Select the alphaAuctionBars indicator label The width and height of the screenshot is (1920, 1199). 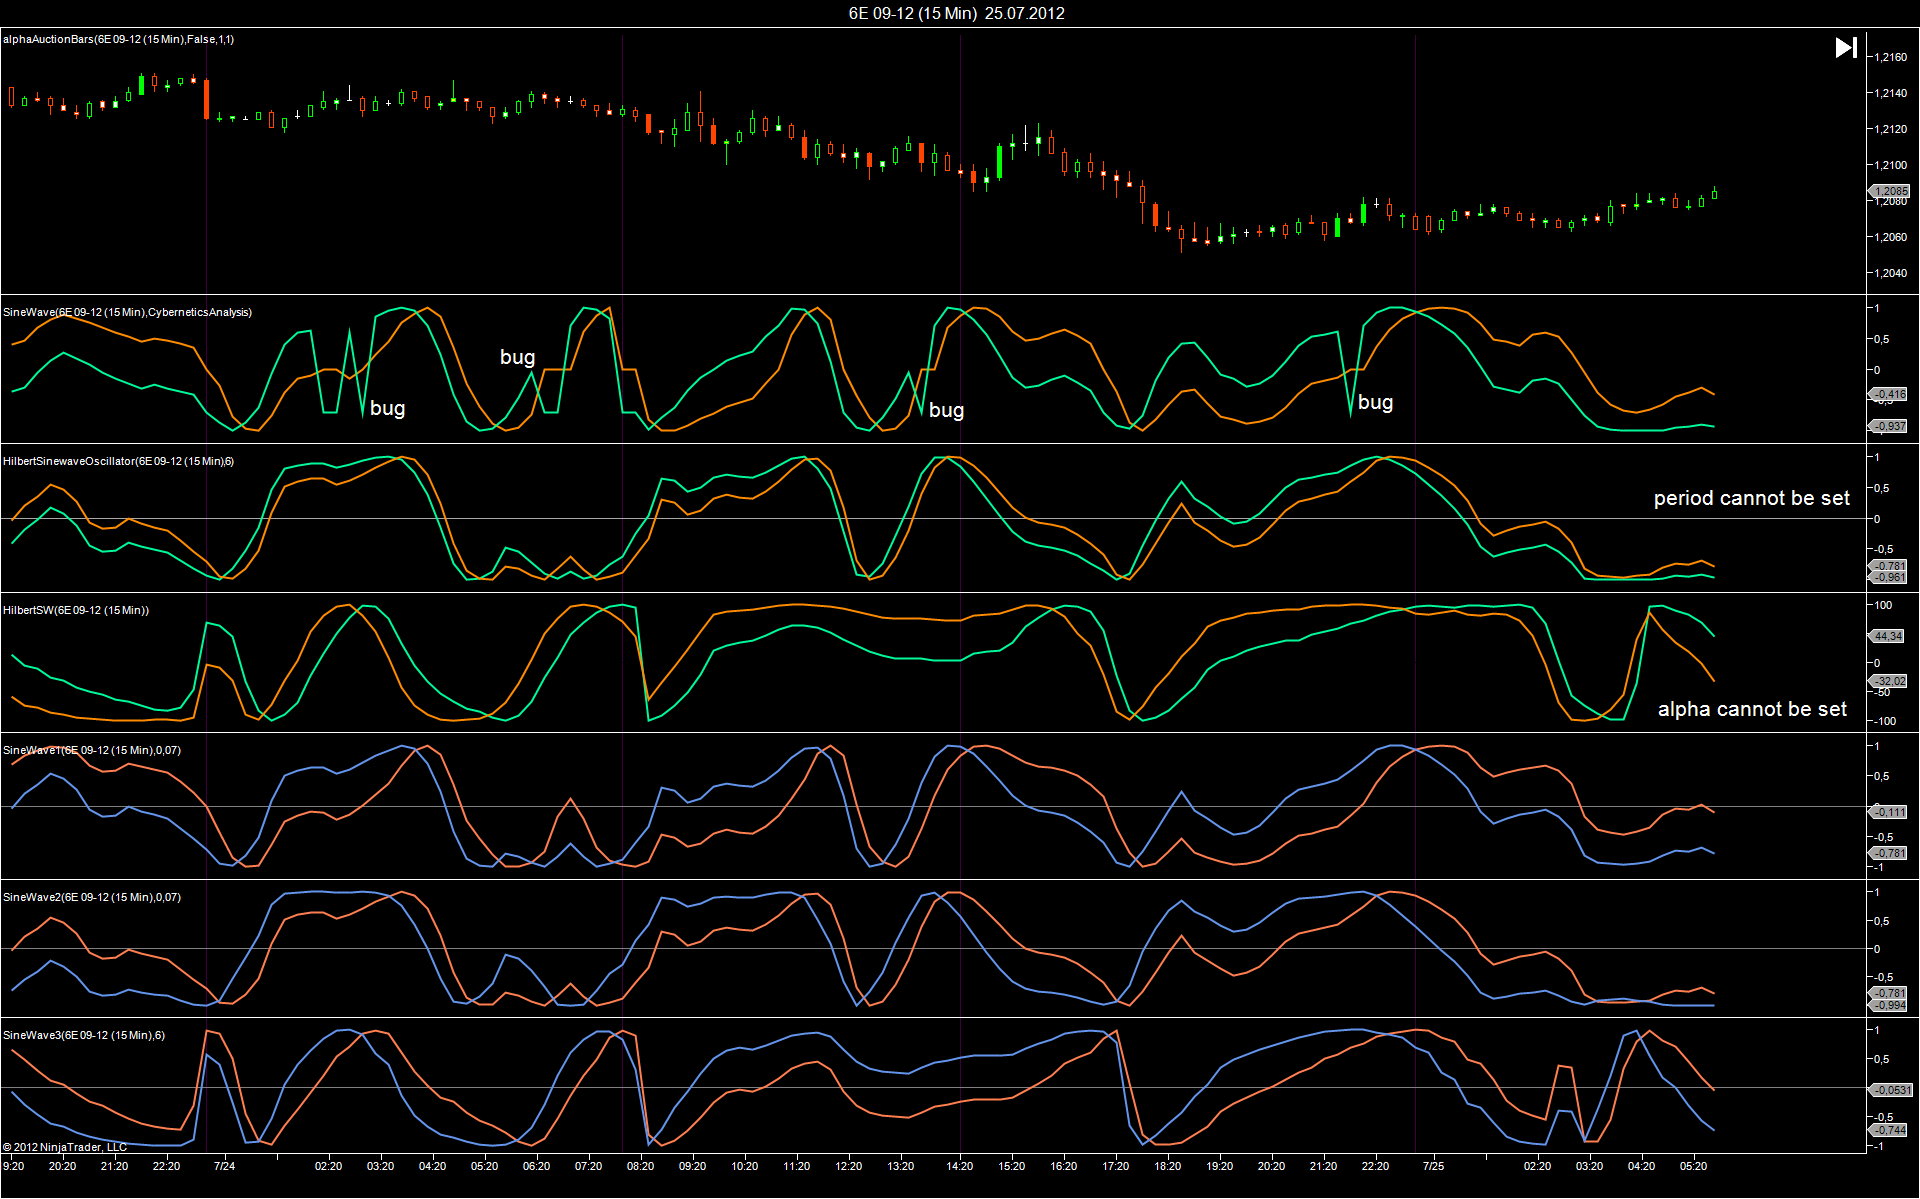(118, 40)
